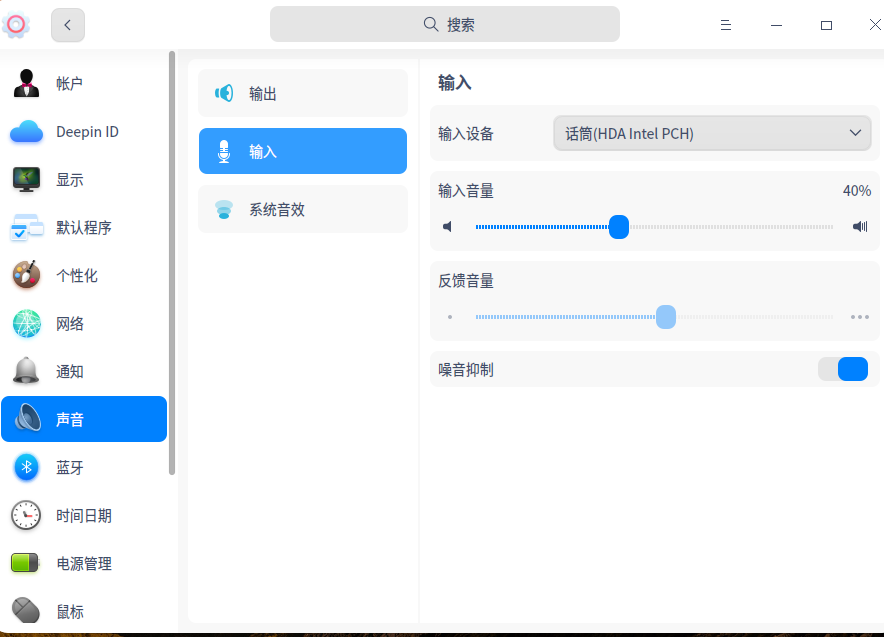Select the Deepin ID cloud icon
The image size is (884, 637).
(x=26, y=132)
